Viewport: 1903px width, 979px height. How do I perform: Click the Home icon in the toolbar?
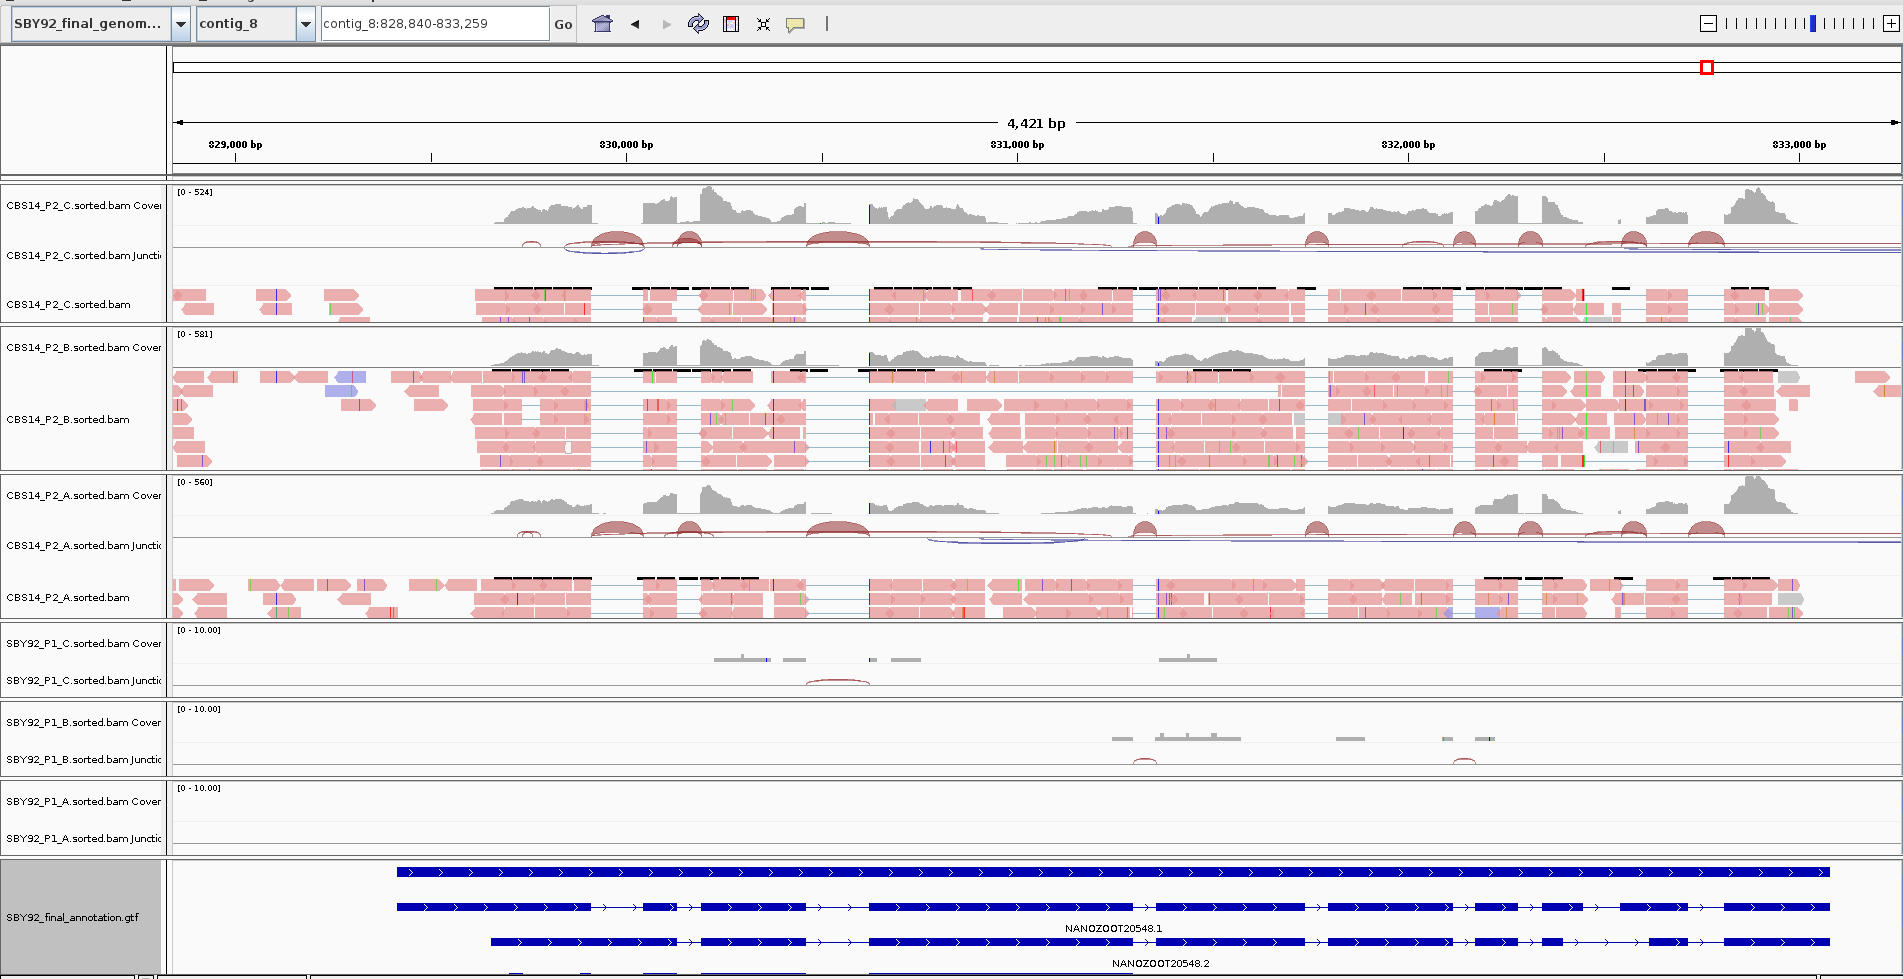[602, 24]
